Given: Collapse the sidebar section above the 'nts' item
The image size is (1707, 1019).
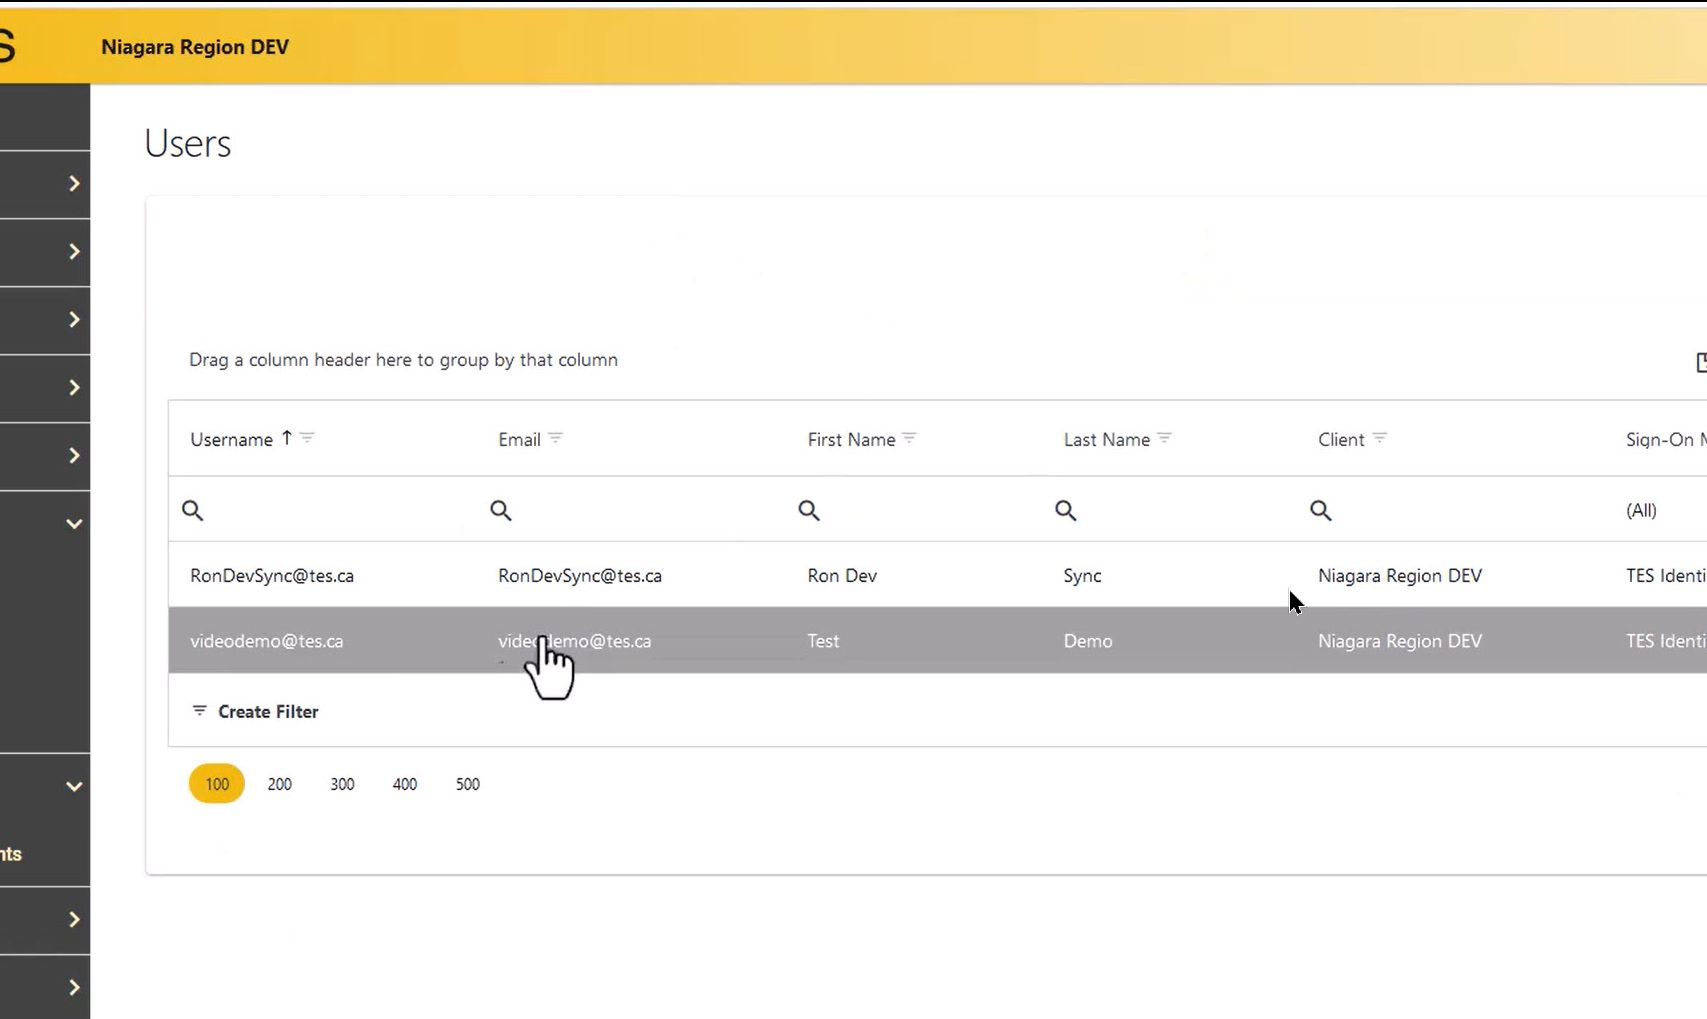Looking at the screenshot, I should pyautogui.click(x=74, y=786).
